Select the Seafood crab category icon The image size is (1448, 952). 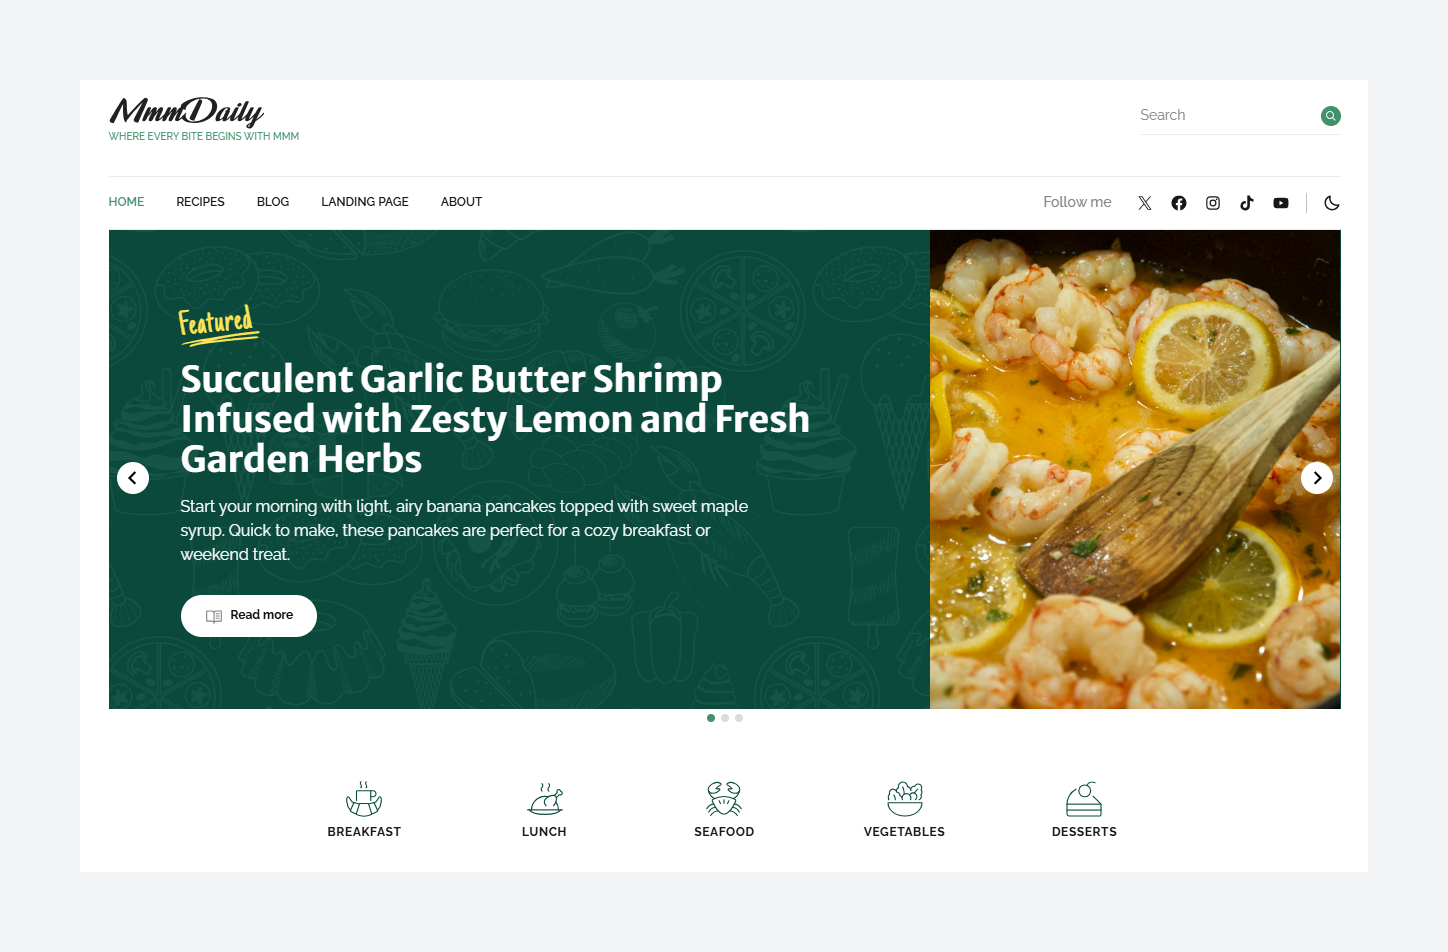coord(724,799)
